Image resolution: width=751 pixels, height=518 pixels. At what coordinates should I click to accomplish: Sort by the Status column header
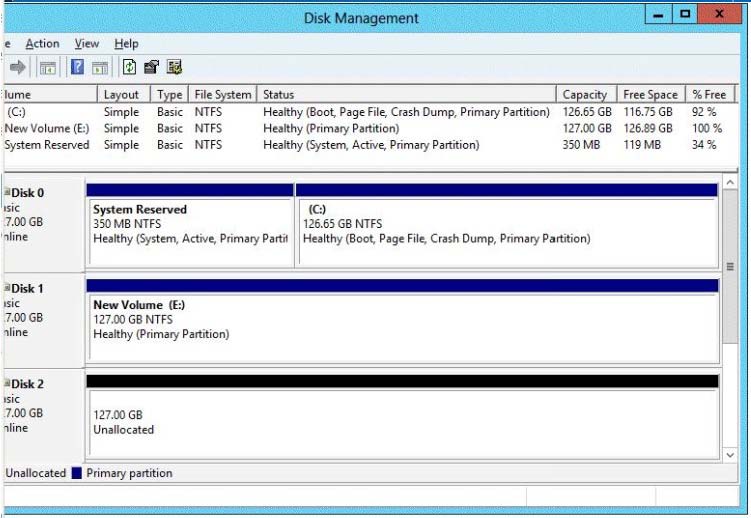407,94
